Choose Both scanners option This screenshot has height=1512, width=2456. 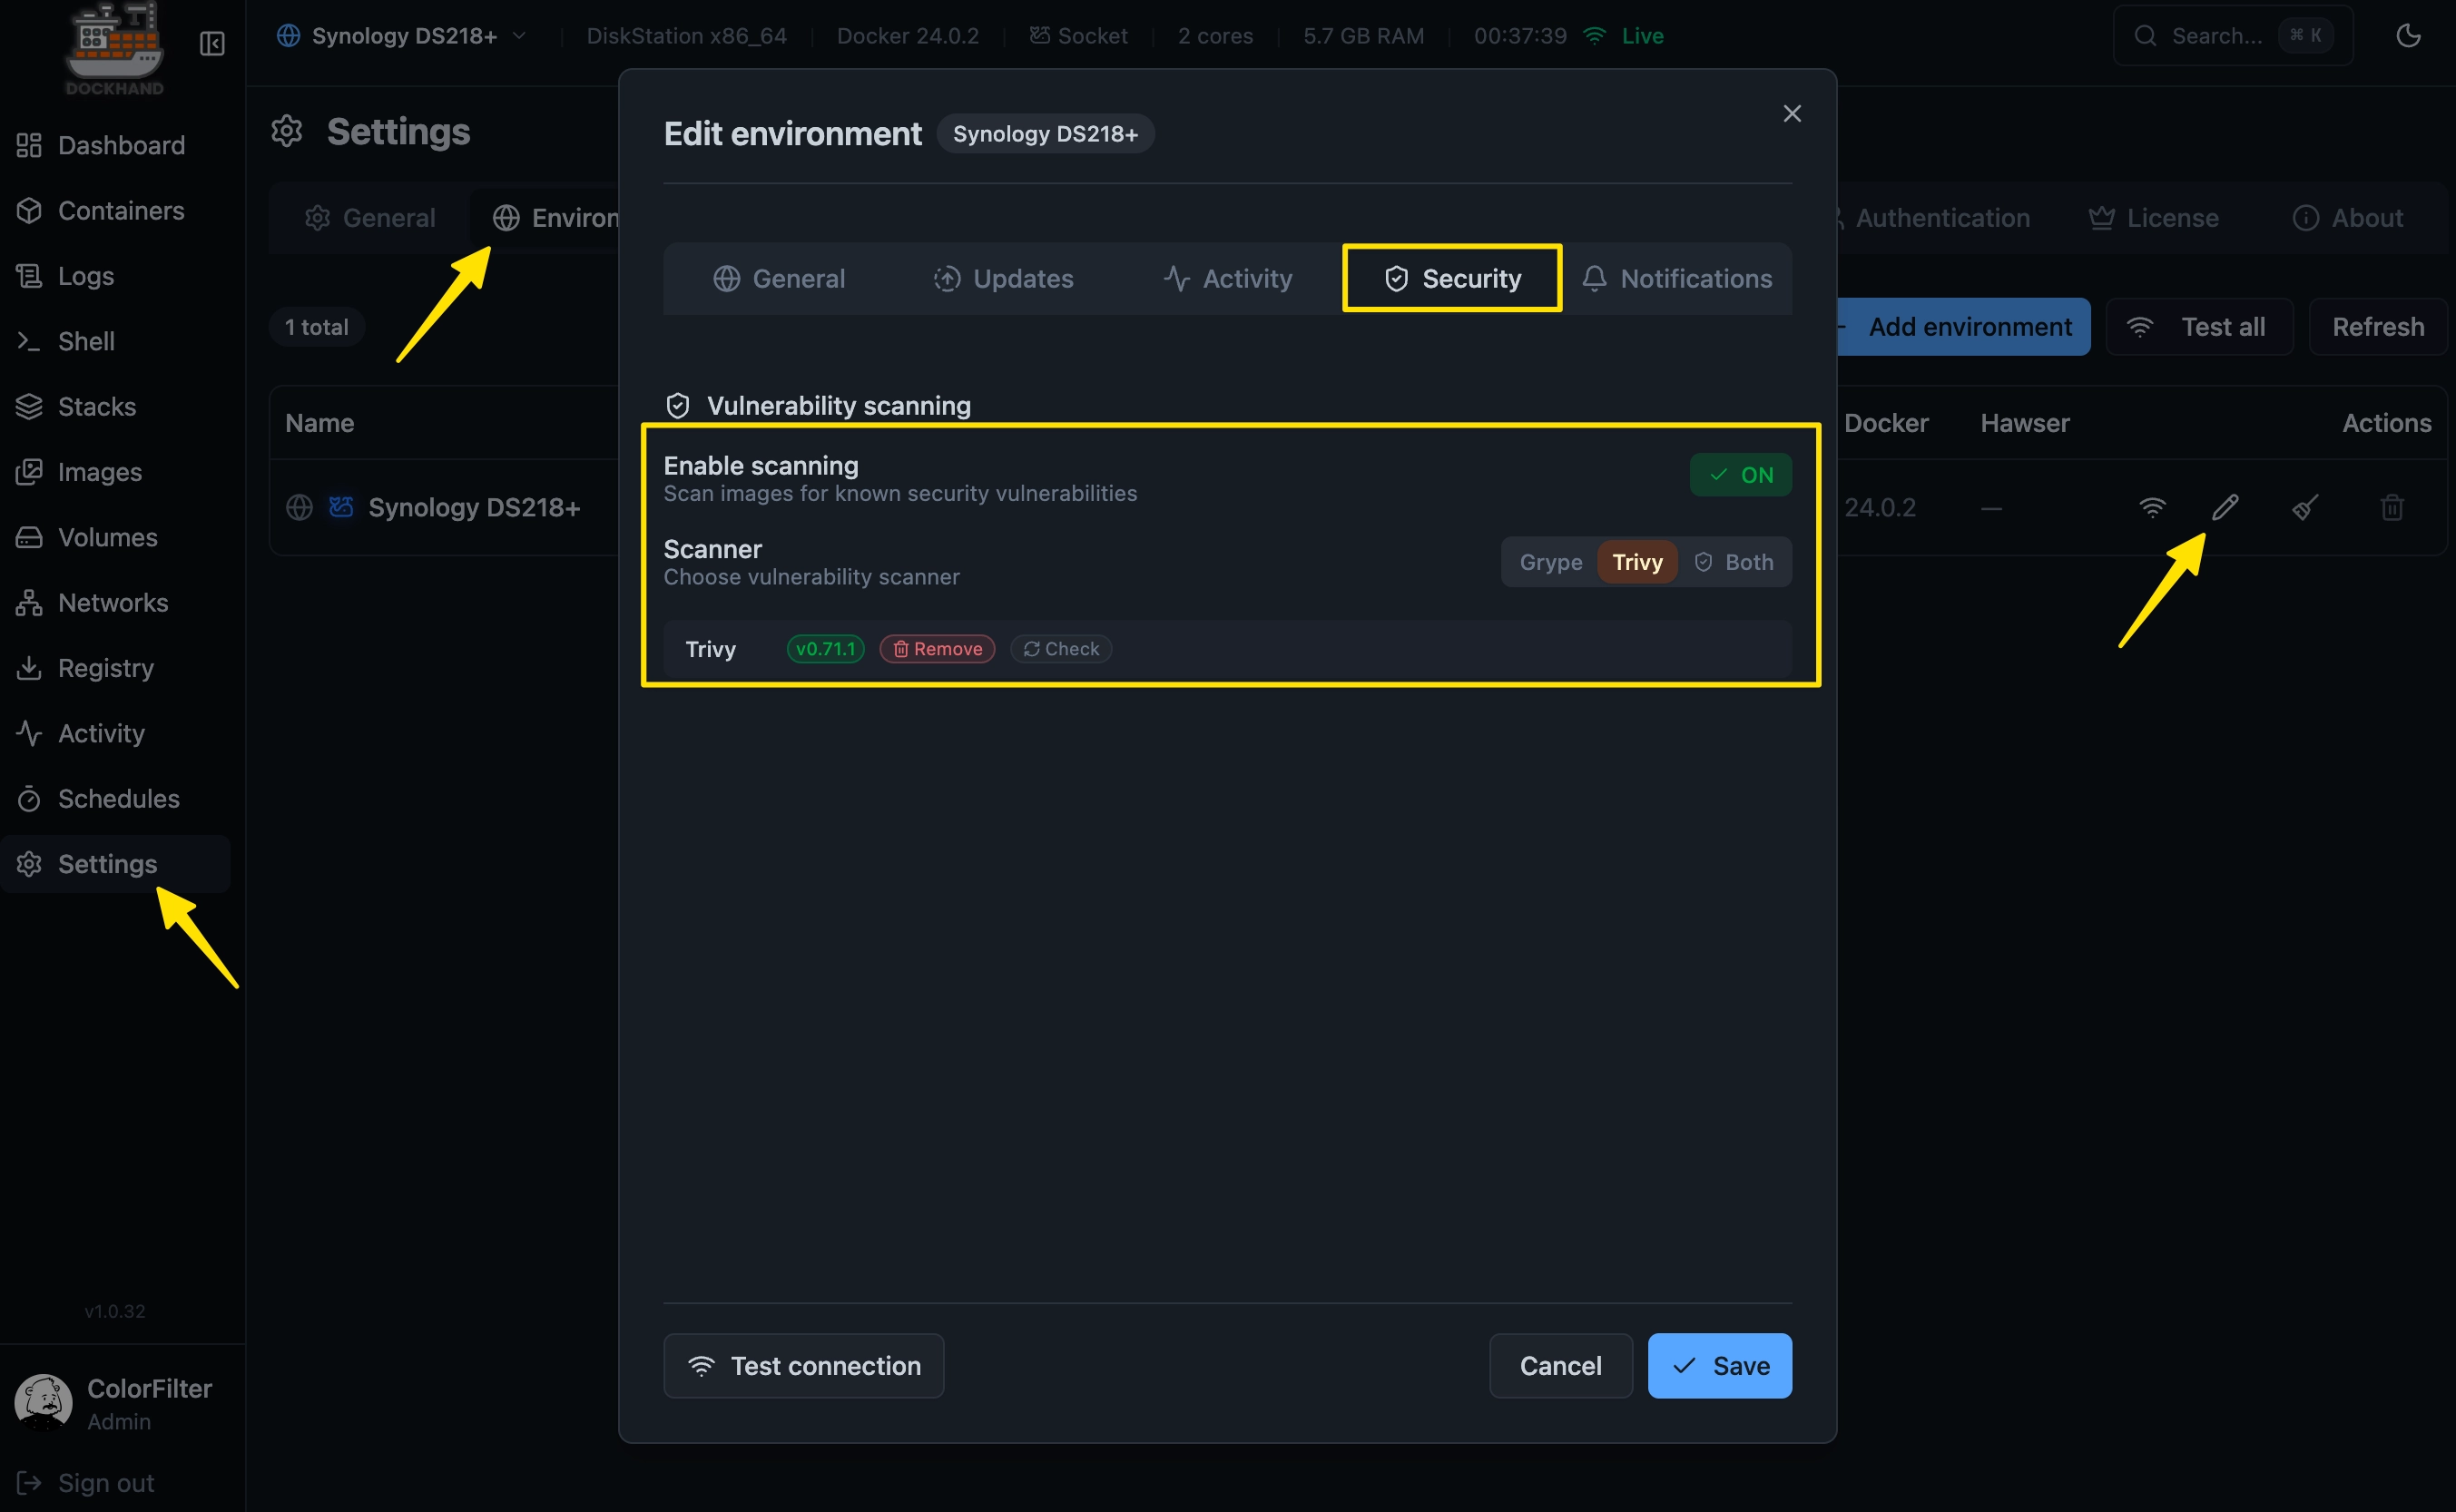[1734, 563]
